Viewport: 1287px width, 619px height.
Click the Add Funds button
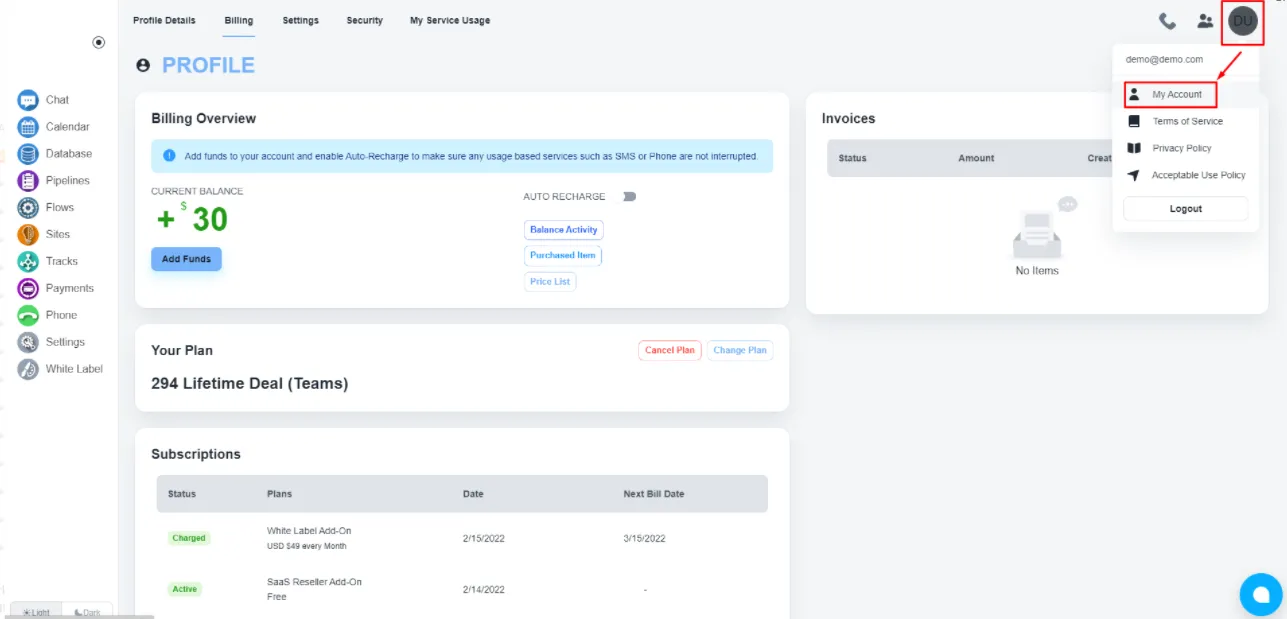click(x=186, y=259)
